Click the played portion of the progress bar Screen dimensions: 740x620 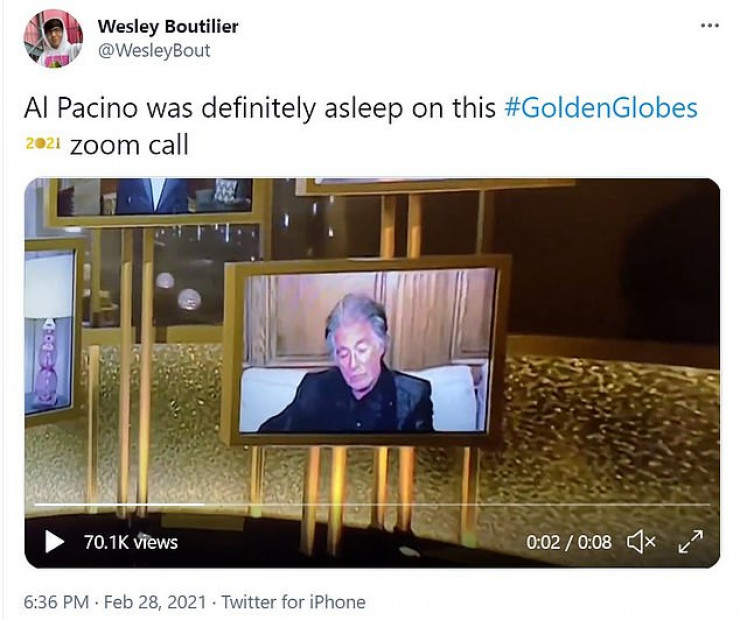(x=119, y=505)
